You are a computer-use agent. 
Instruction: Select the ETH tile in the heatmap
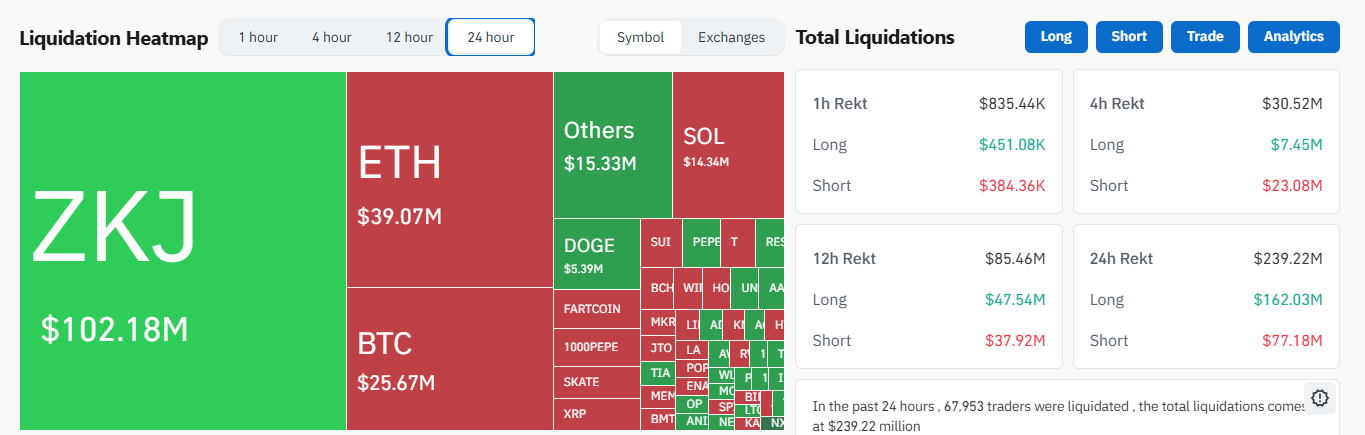coord(449,180)
